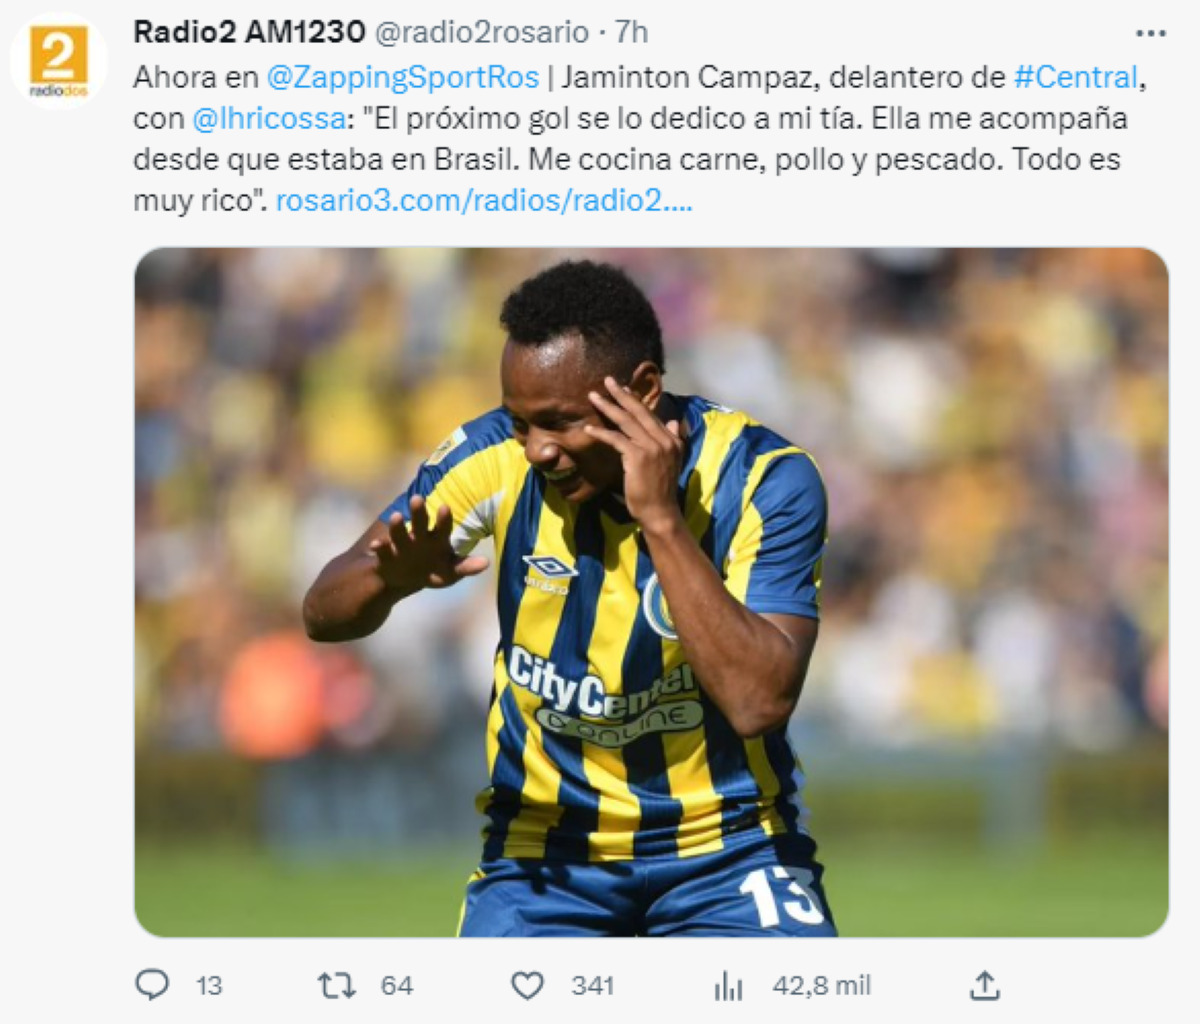The width and height of the screenshot is (1200, 1024).
Task: Open the @radio2rosario handle
Action: click(x=481, y=32)
